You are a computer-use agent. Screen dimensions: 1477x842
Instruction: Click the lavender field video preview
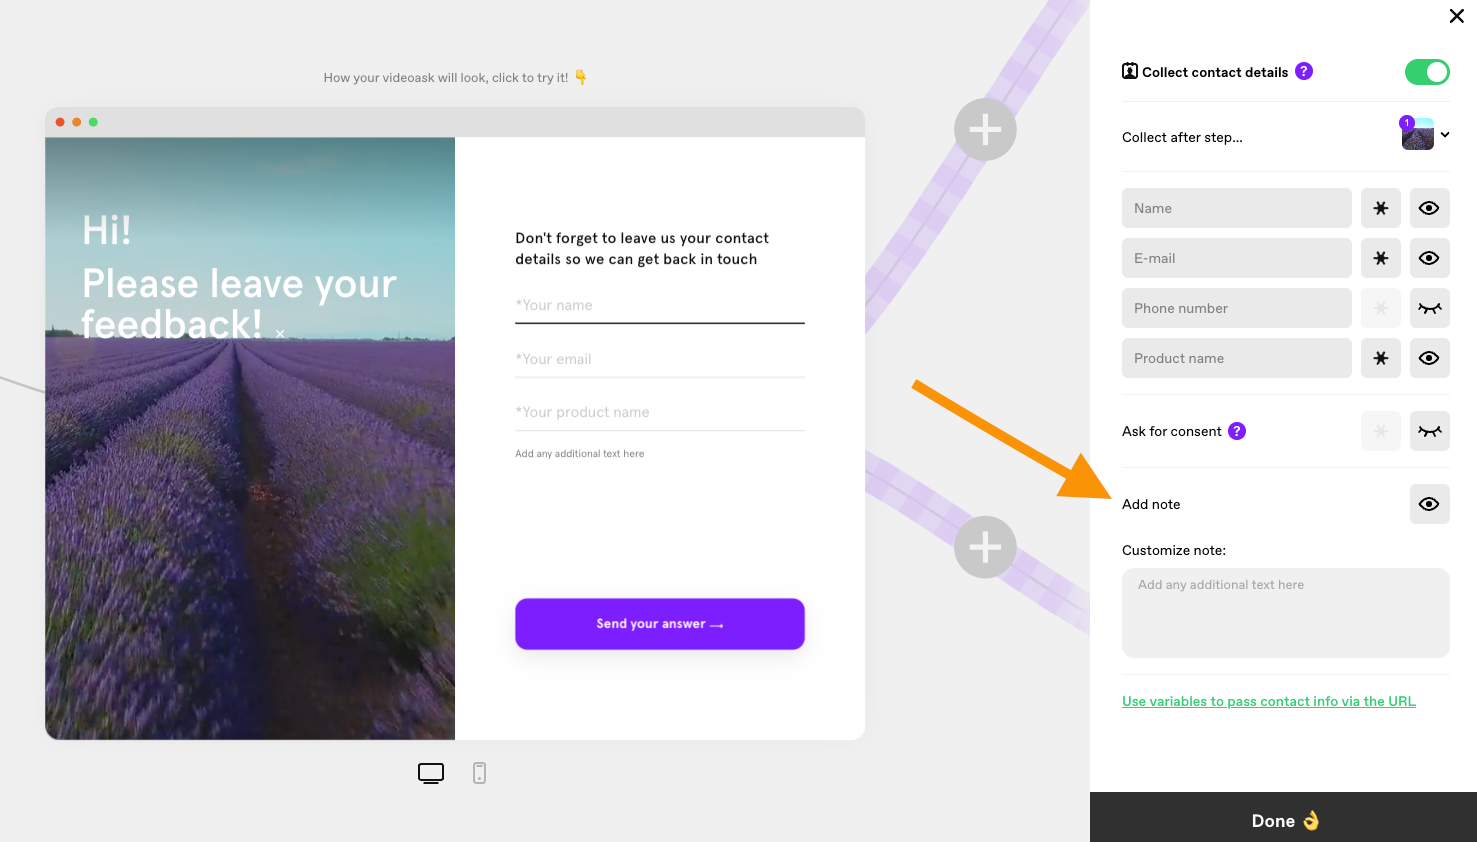[x=250, y=439]
